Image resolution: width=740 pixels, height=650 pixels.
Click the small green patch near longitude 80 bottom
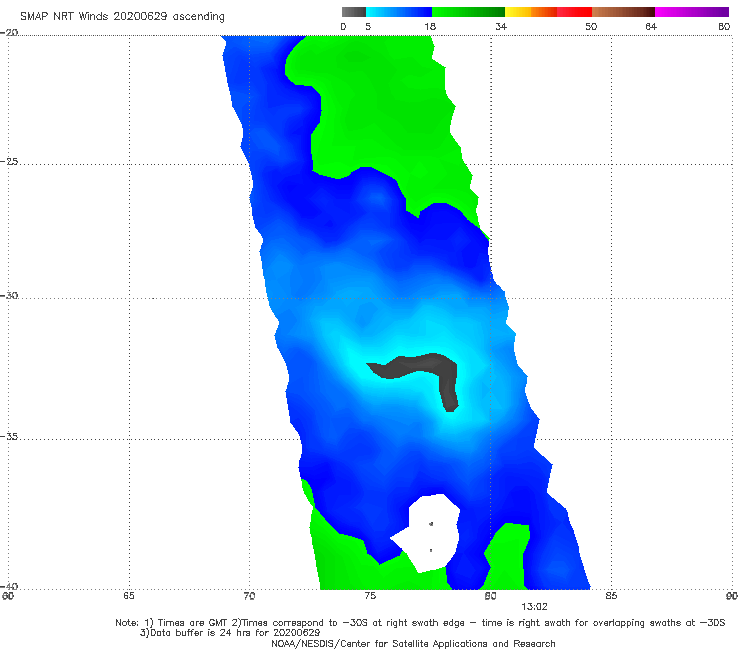click(x=507, y=557)
